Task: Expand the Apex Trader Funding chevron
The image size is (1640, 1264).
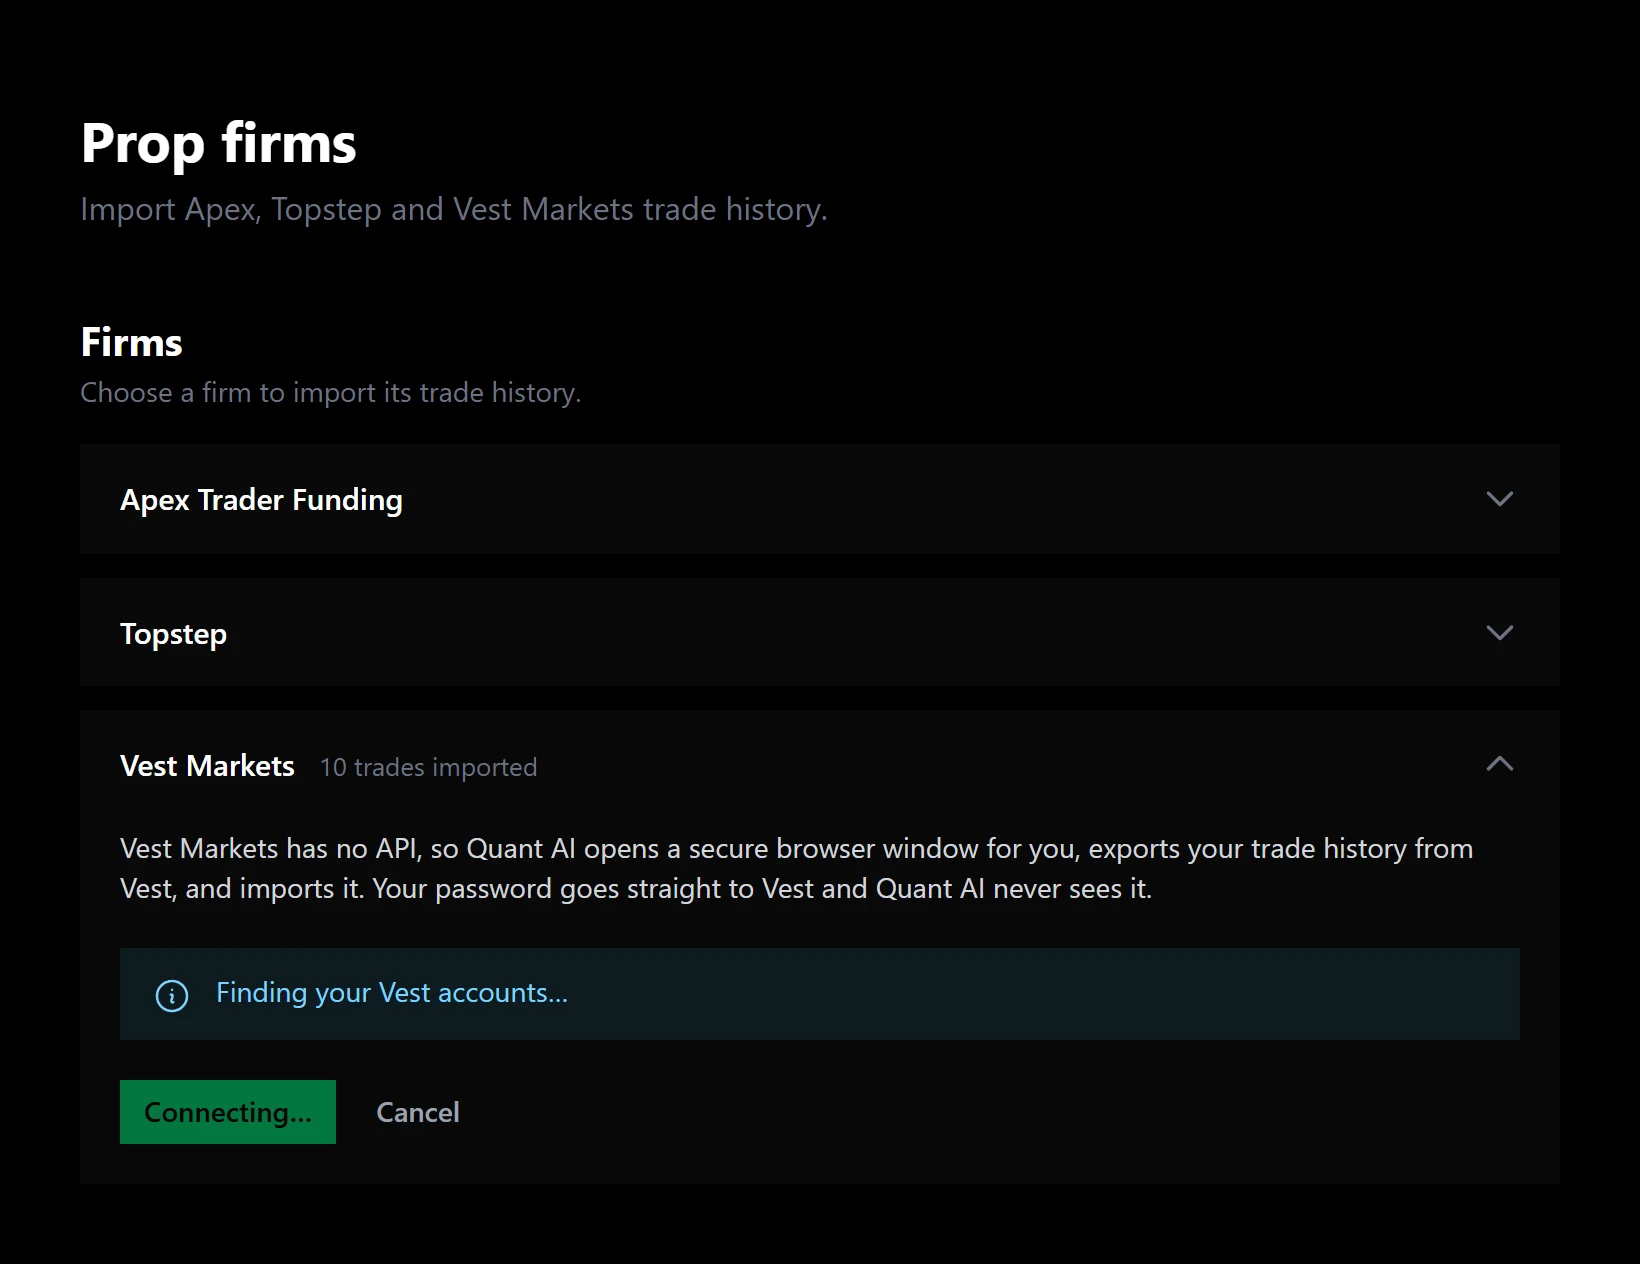Action: point(1499,499)
